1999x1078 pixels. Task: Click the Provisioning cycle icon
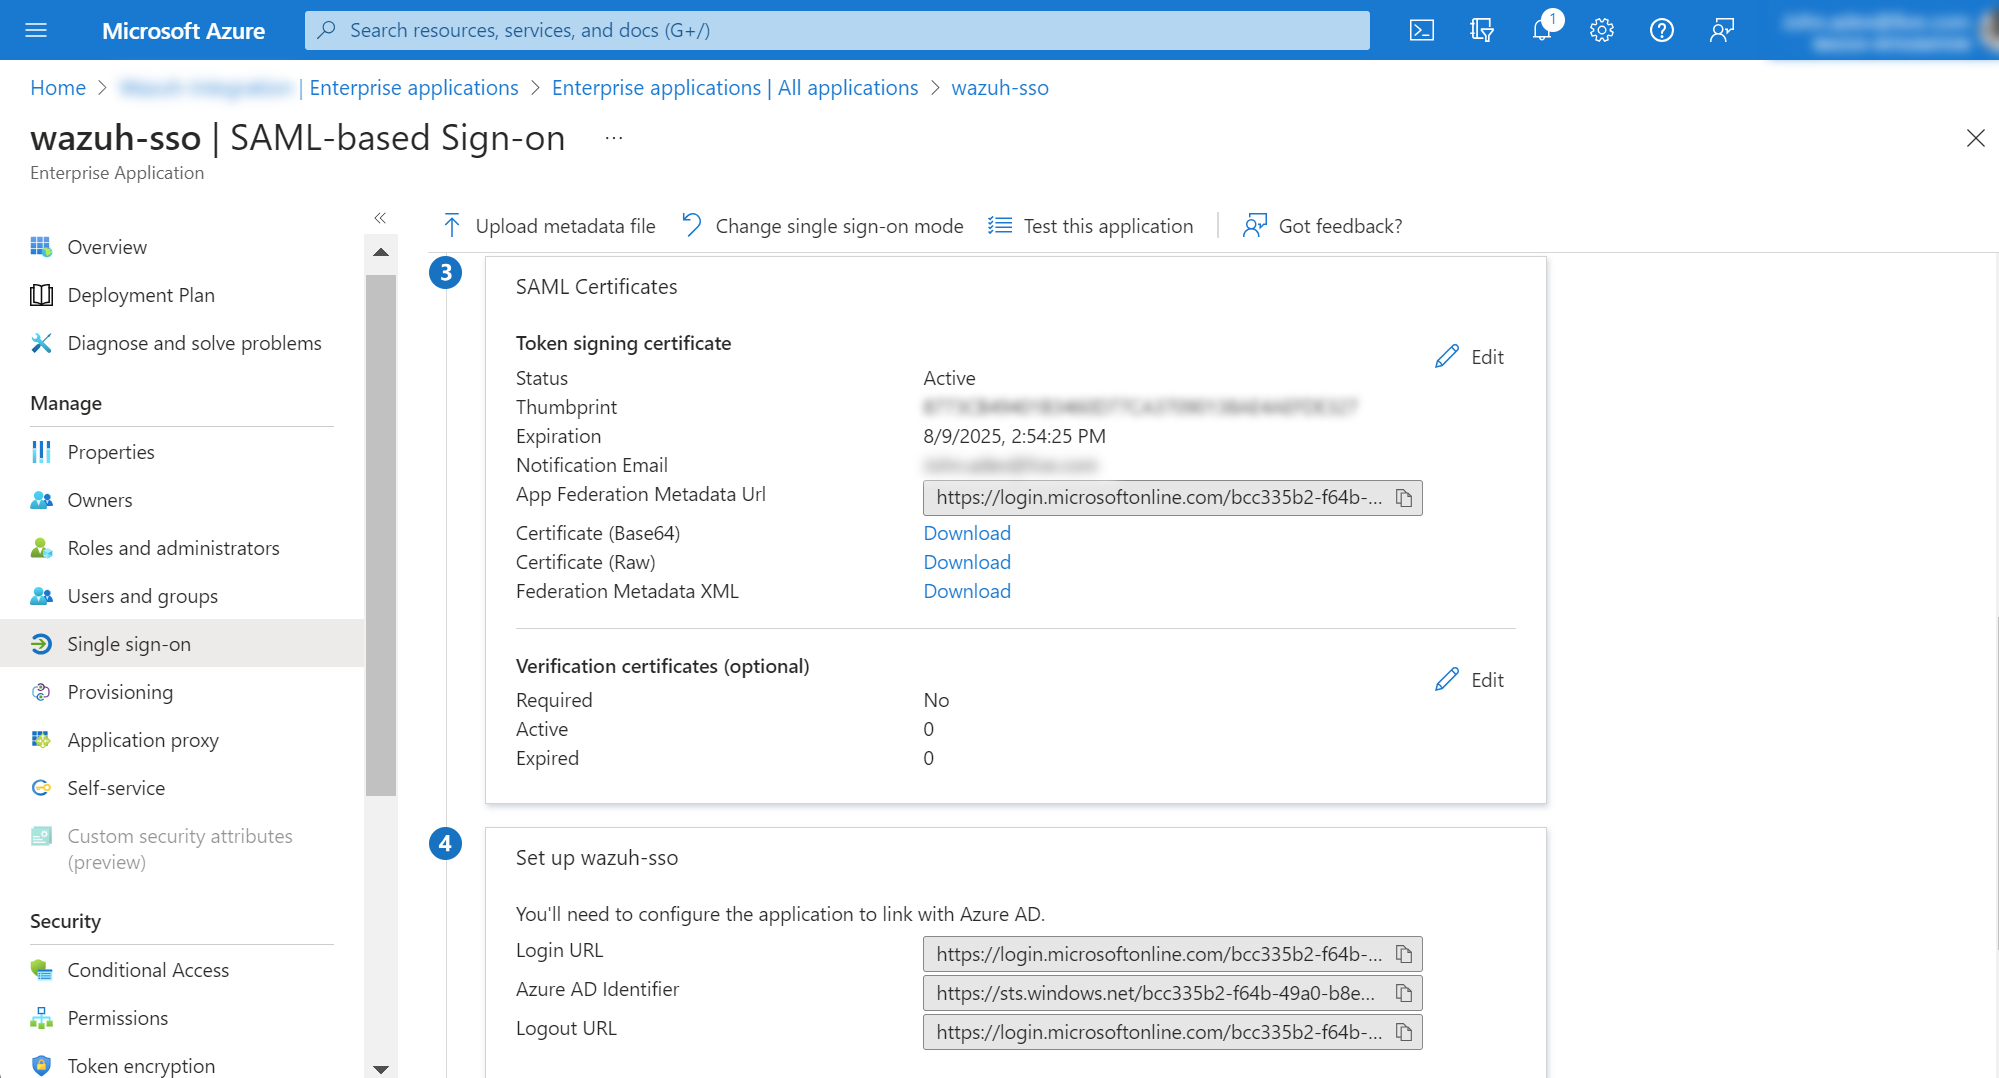tap(41, 692)
